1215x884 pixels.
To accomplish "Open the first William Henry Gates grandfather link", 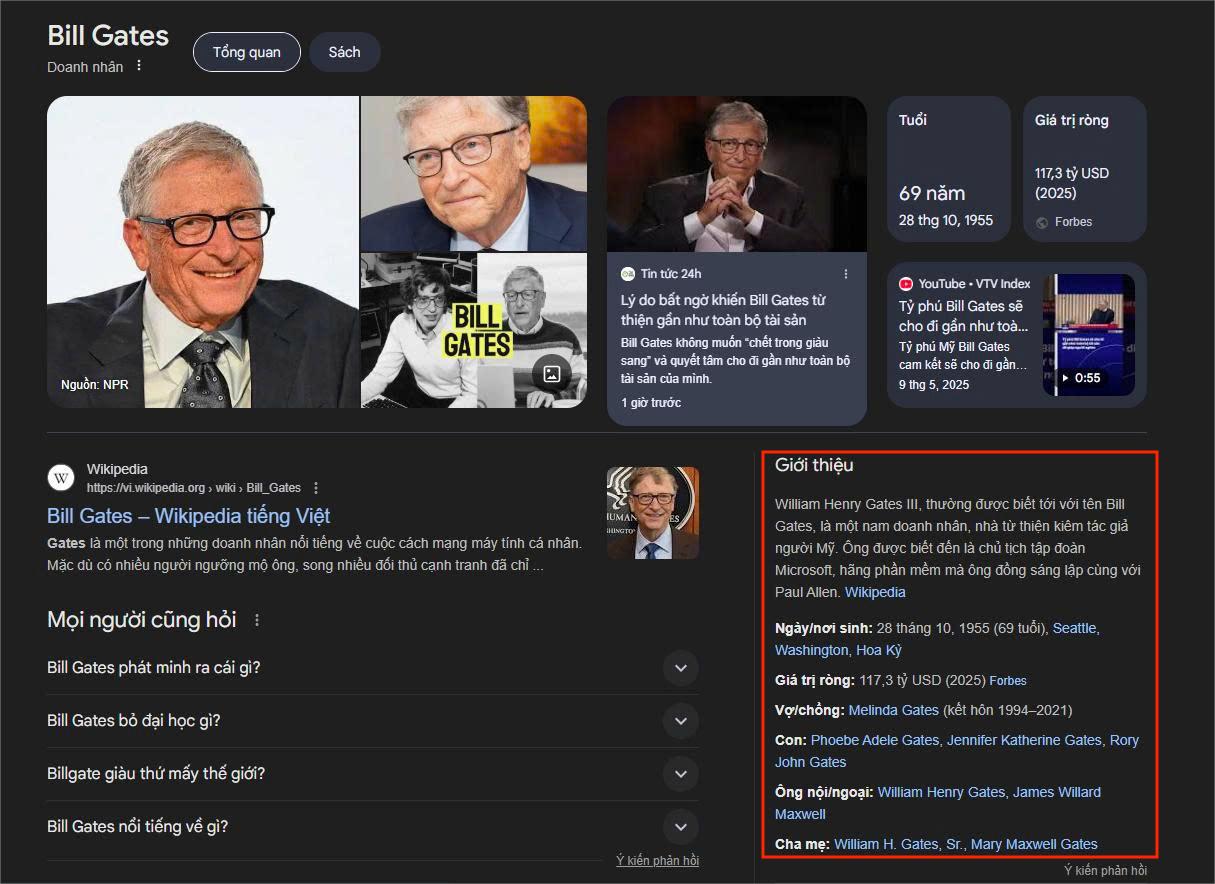I will pos(941,792).
